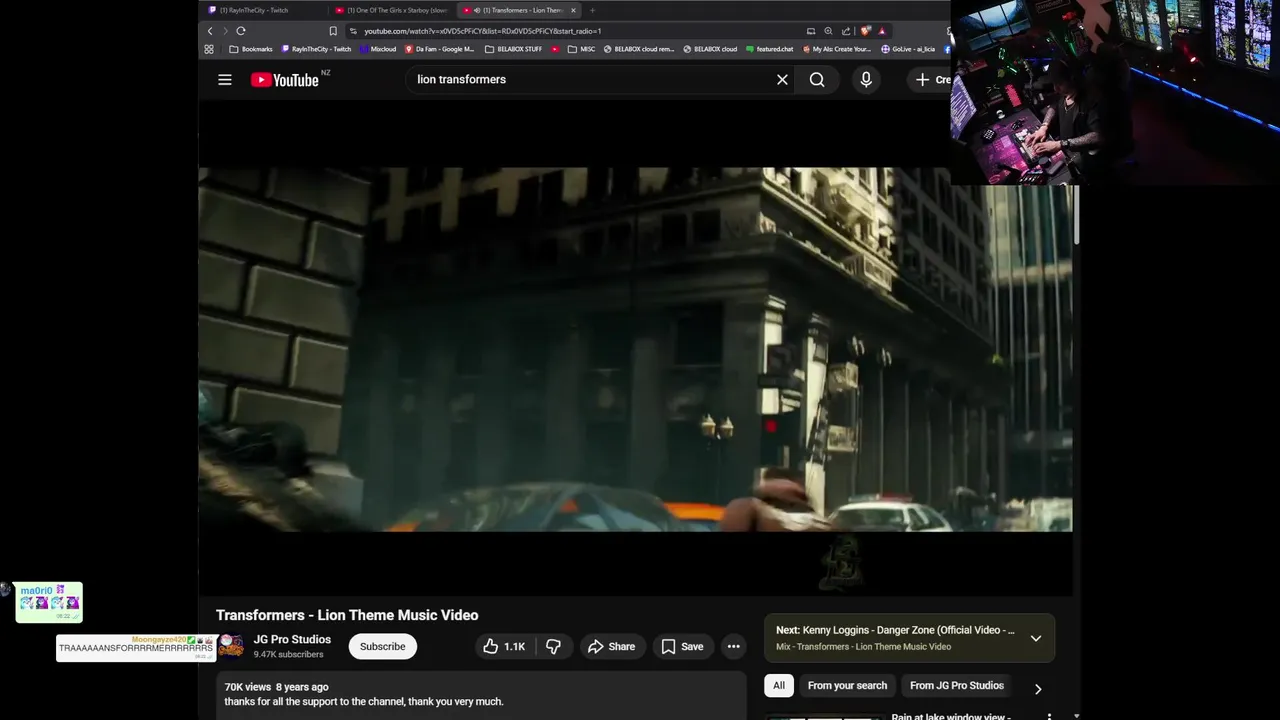Go back in browser history
The image size is (1280, 720).
pos(210,31)
